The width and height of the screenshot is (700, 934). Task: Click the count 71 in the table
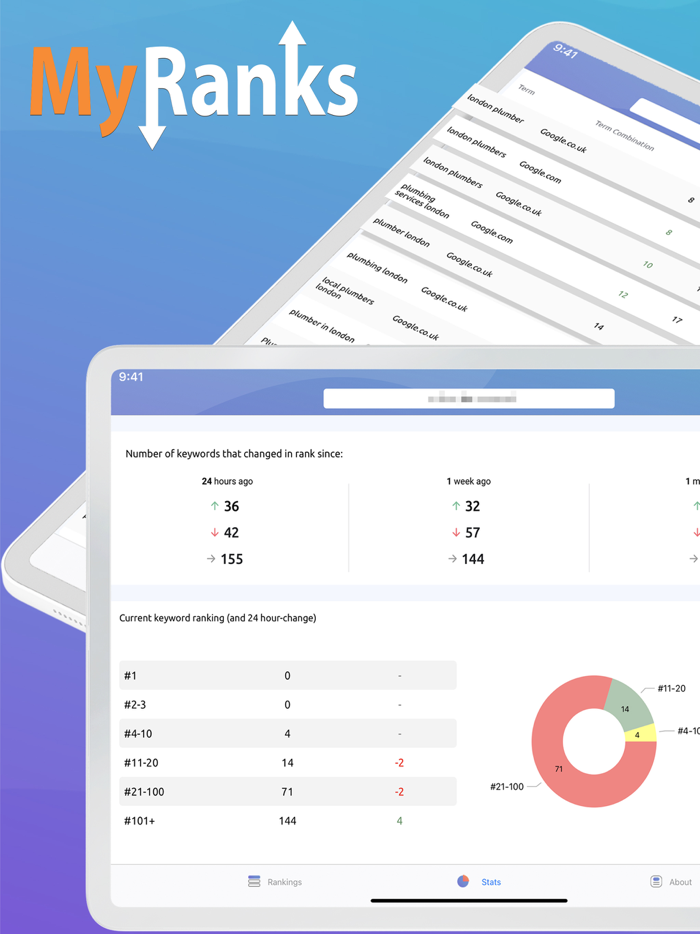coord(287,792)
